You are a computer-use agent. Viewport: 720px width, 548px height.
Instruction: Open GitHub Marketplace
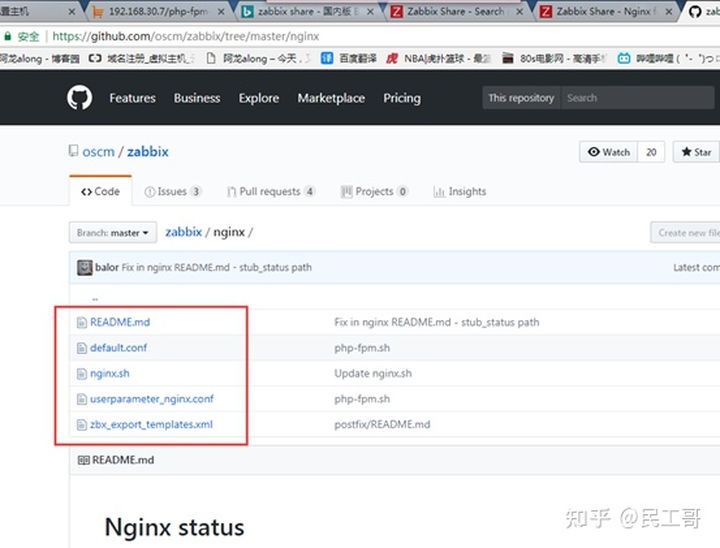click(x=331, y=98)
